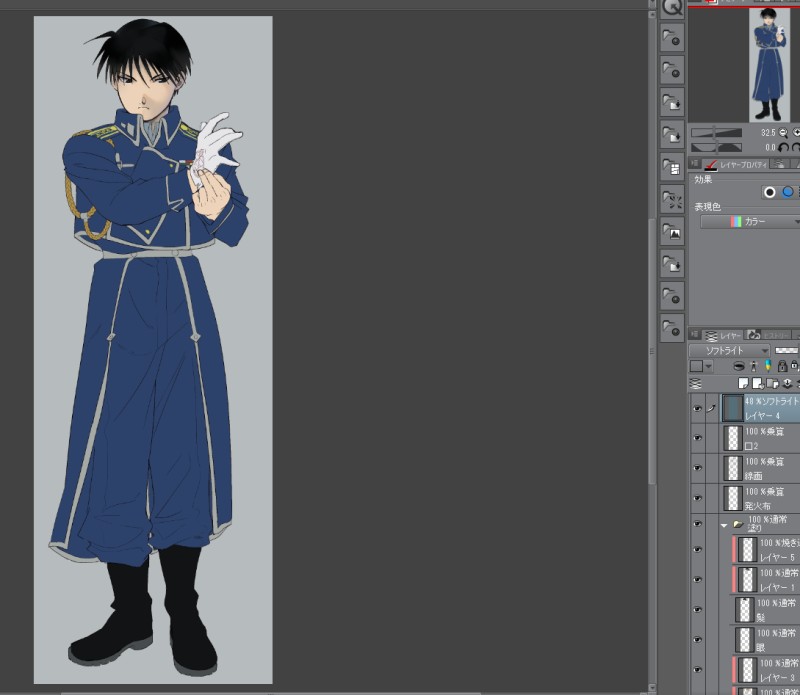Select the 線画 layer thumbnail
This screenshot has width=800, height=695.
click(x=733, y=468)
